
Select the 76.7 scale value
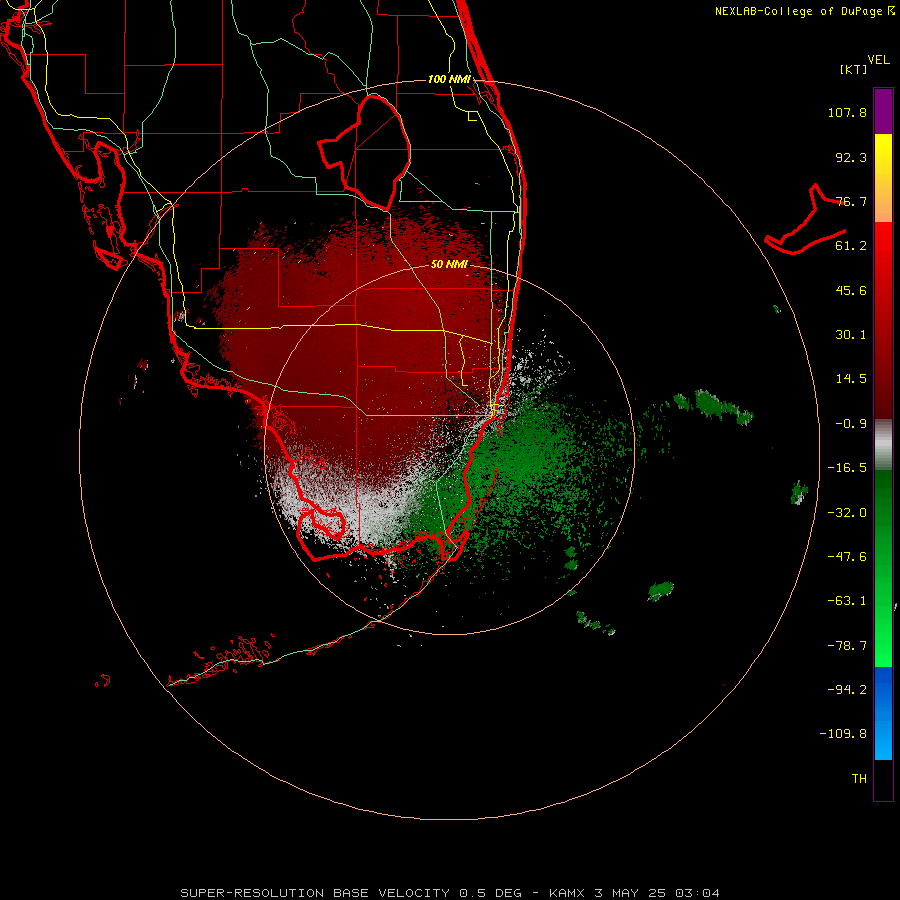pos(851,201)
